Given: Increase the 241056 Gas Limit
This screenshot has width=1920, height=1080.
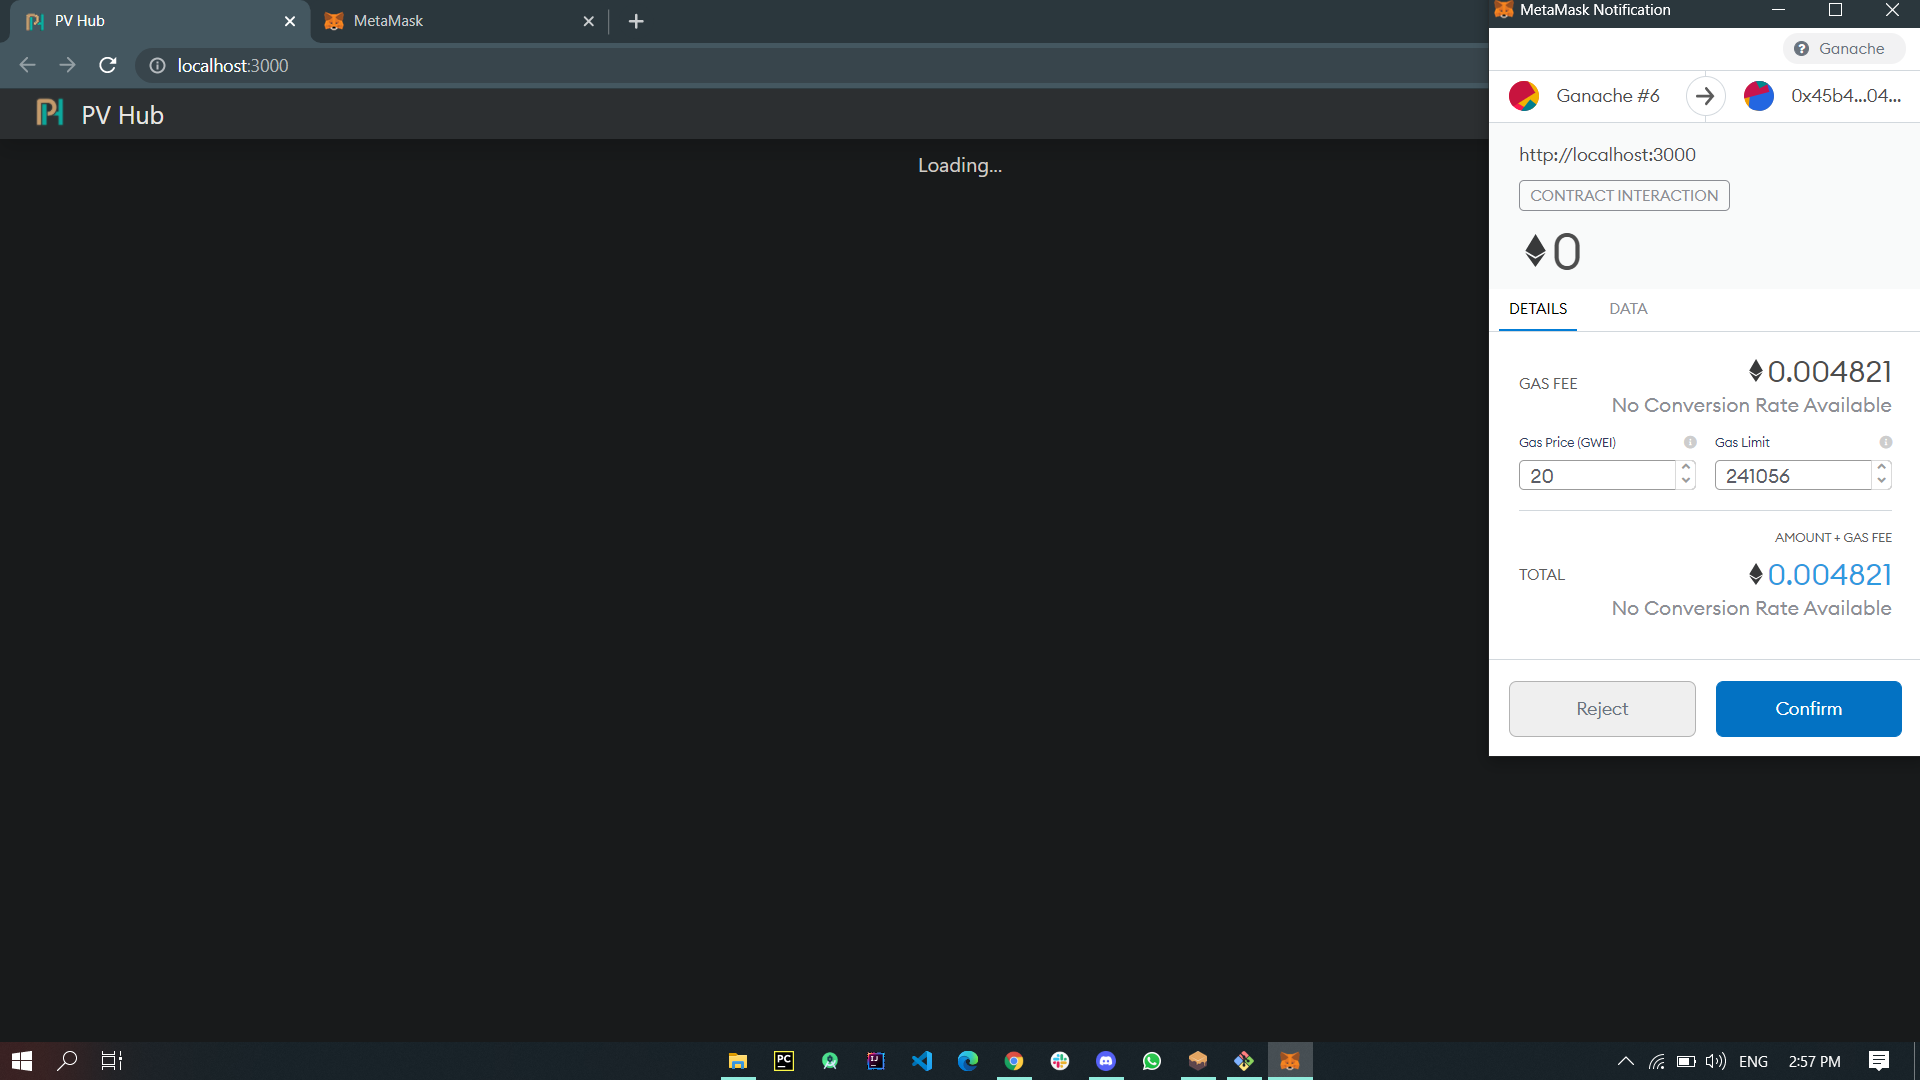Looking at the screenshot, I should point(1881,469).
